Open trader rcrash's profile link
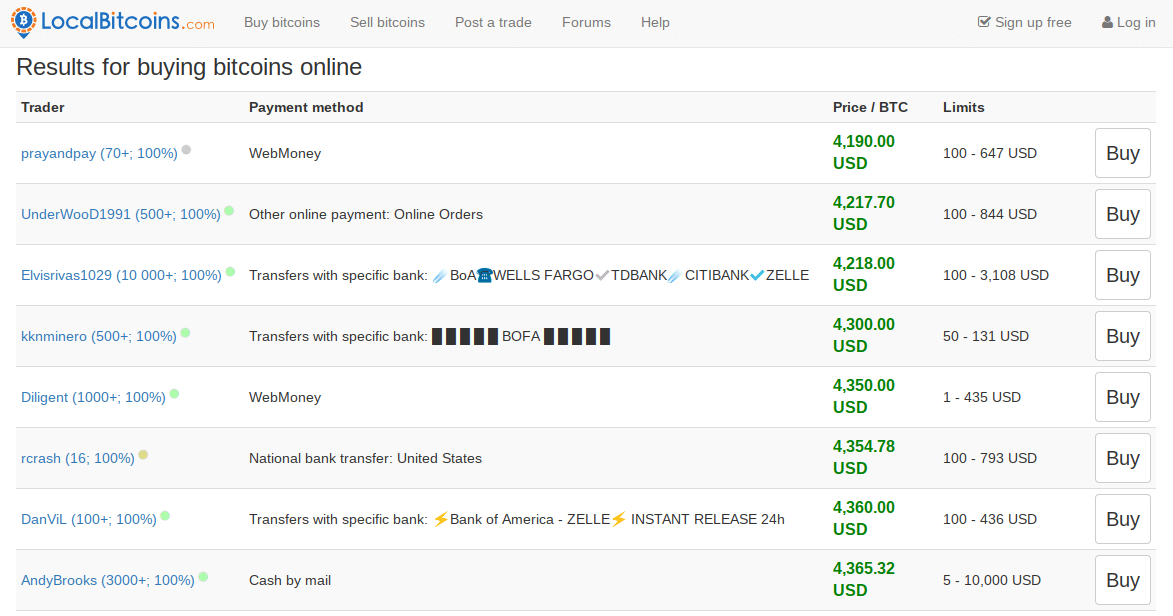The image size is (1173, 616). (78, 459)
